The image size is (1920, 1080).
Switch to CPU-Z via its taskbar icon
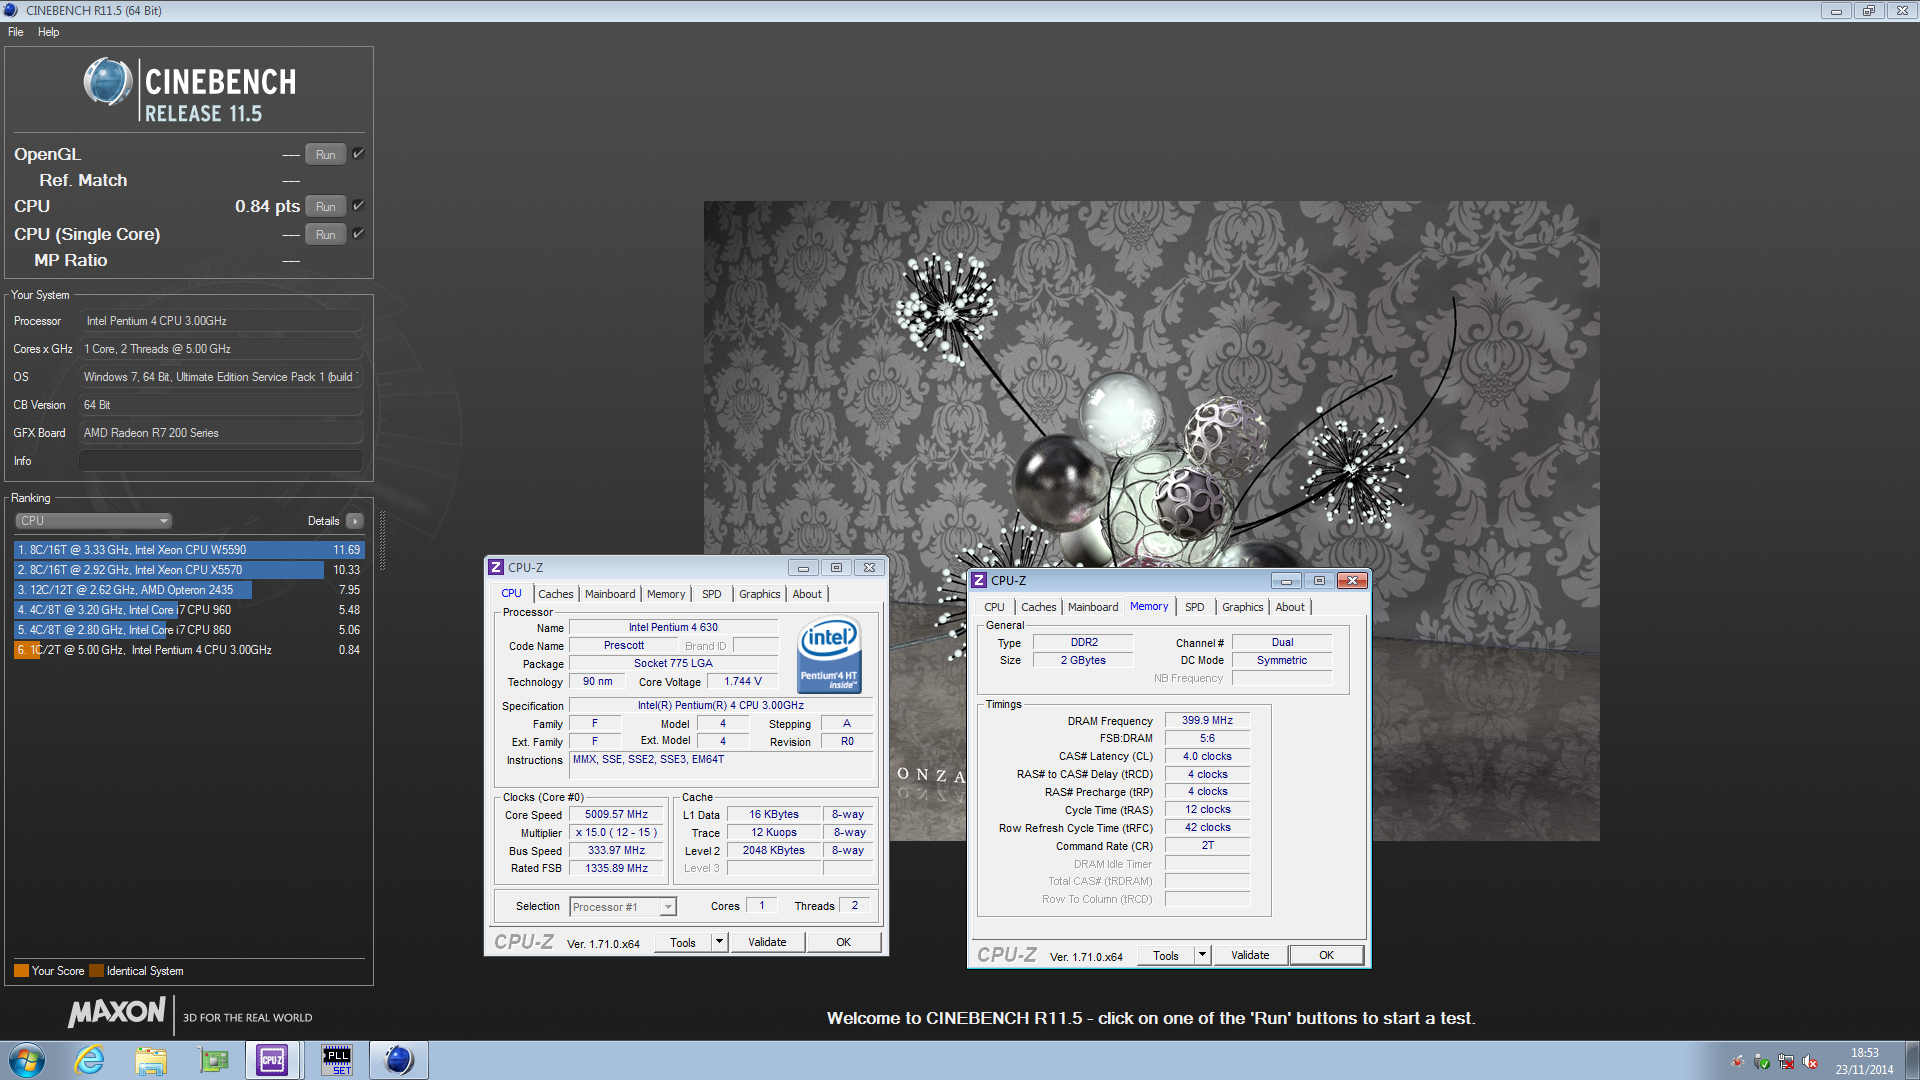[x=272, y=1060]
